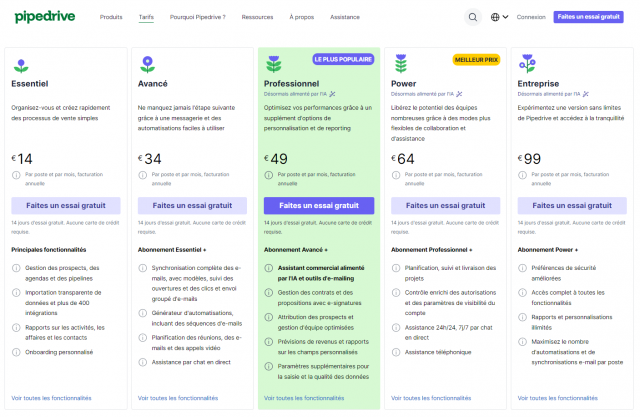640x417 pixels.
Task: Click the info icon under the €64 price
Action: (396, 175)
